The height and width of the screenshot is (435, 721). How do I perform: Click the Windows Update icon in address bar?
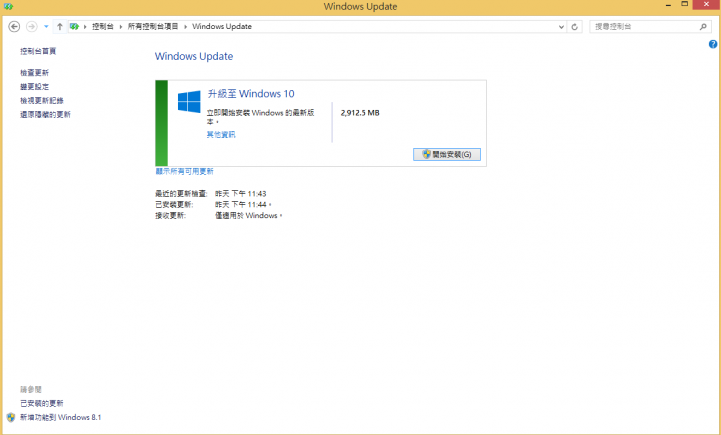pyautogui.click(x=74, y=27)
